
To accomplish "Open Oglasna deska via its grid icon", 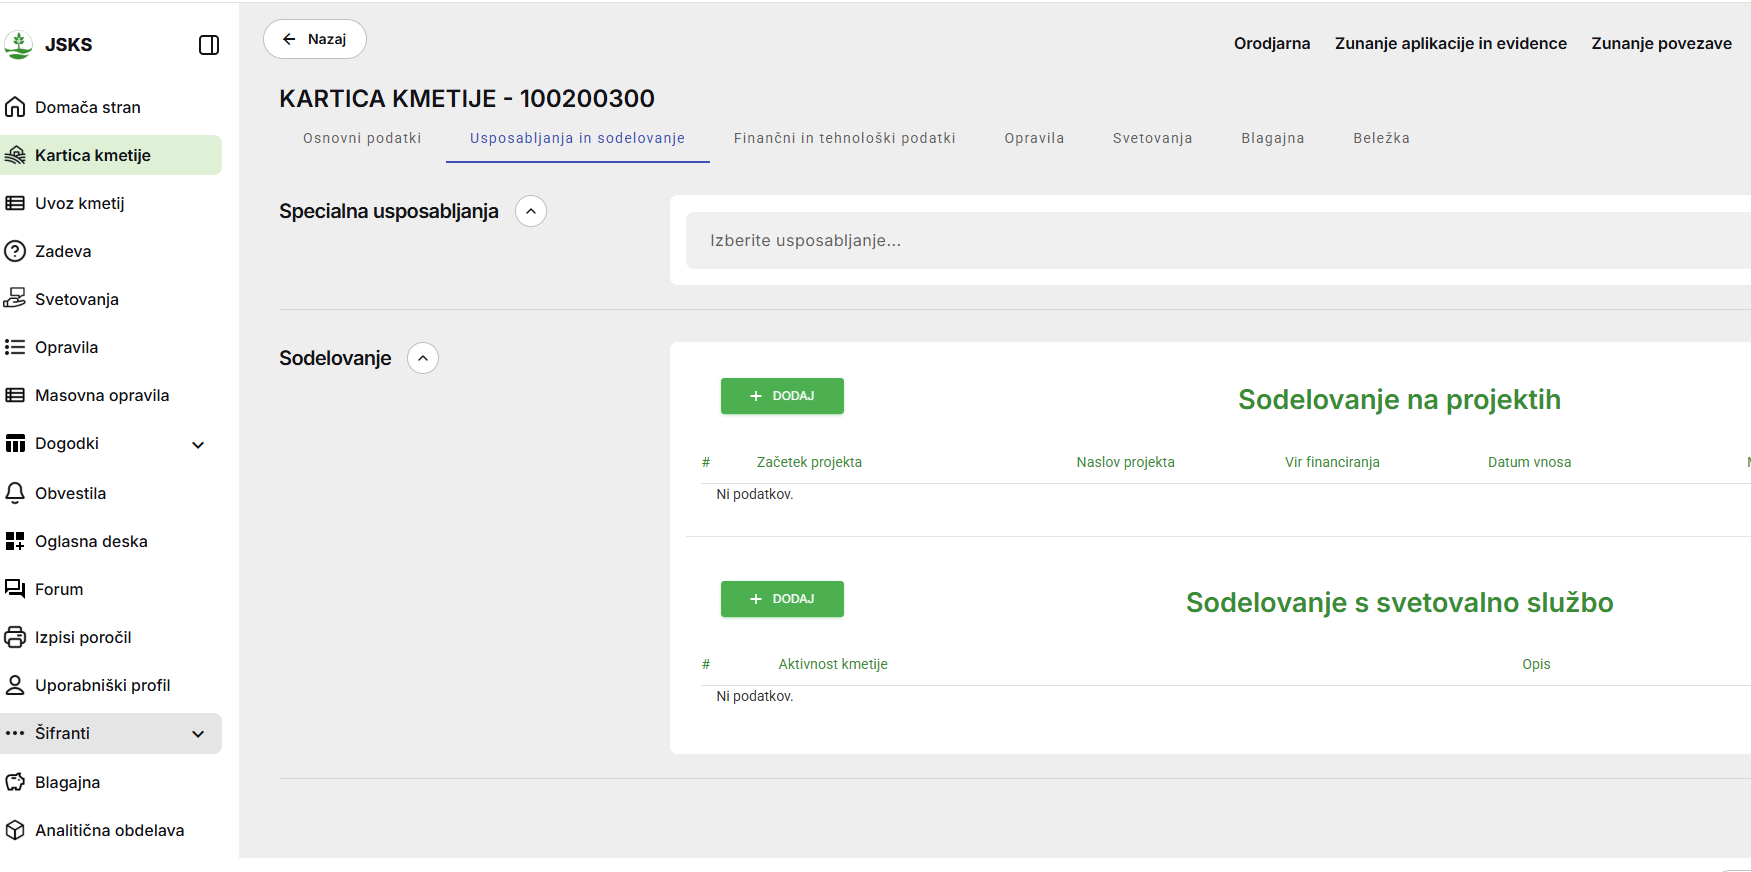I will pos(15,541).
